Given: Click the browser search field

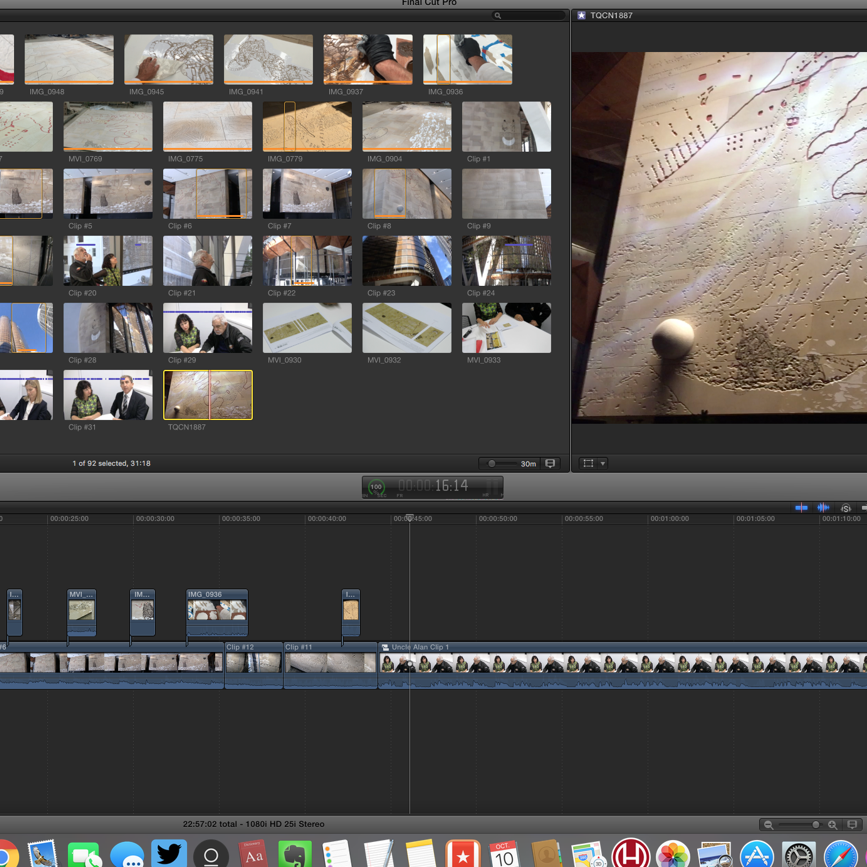Looking at the screenshot, I should pyautogui.click(x=529, y=15).
